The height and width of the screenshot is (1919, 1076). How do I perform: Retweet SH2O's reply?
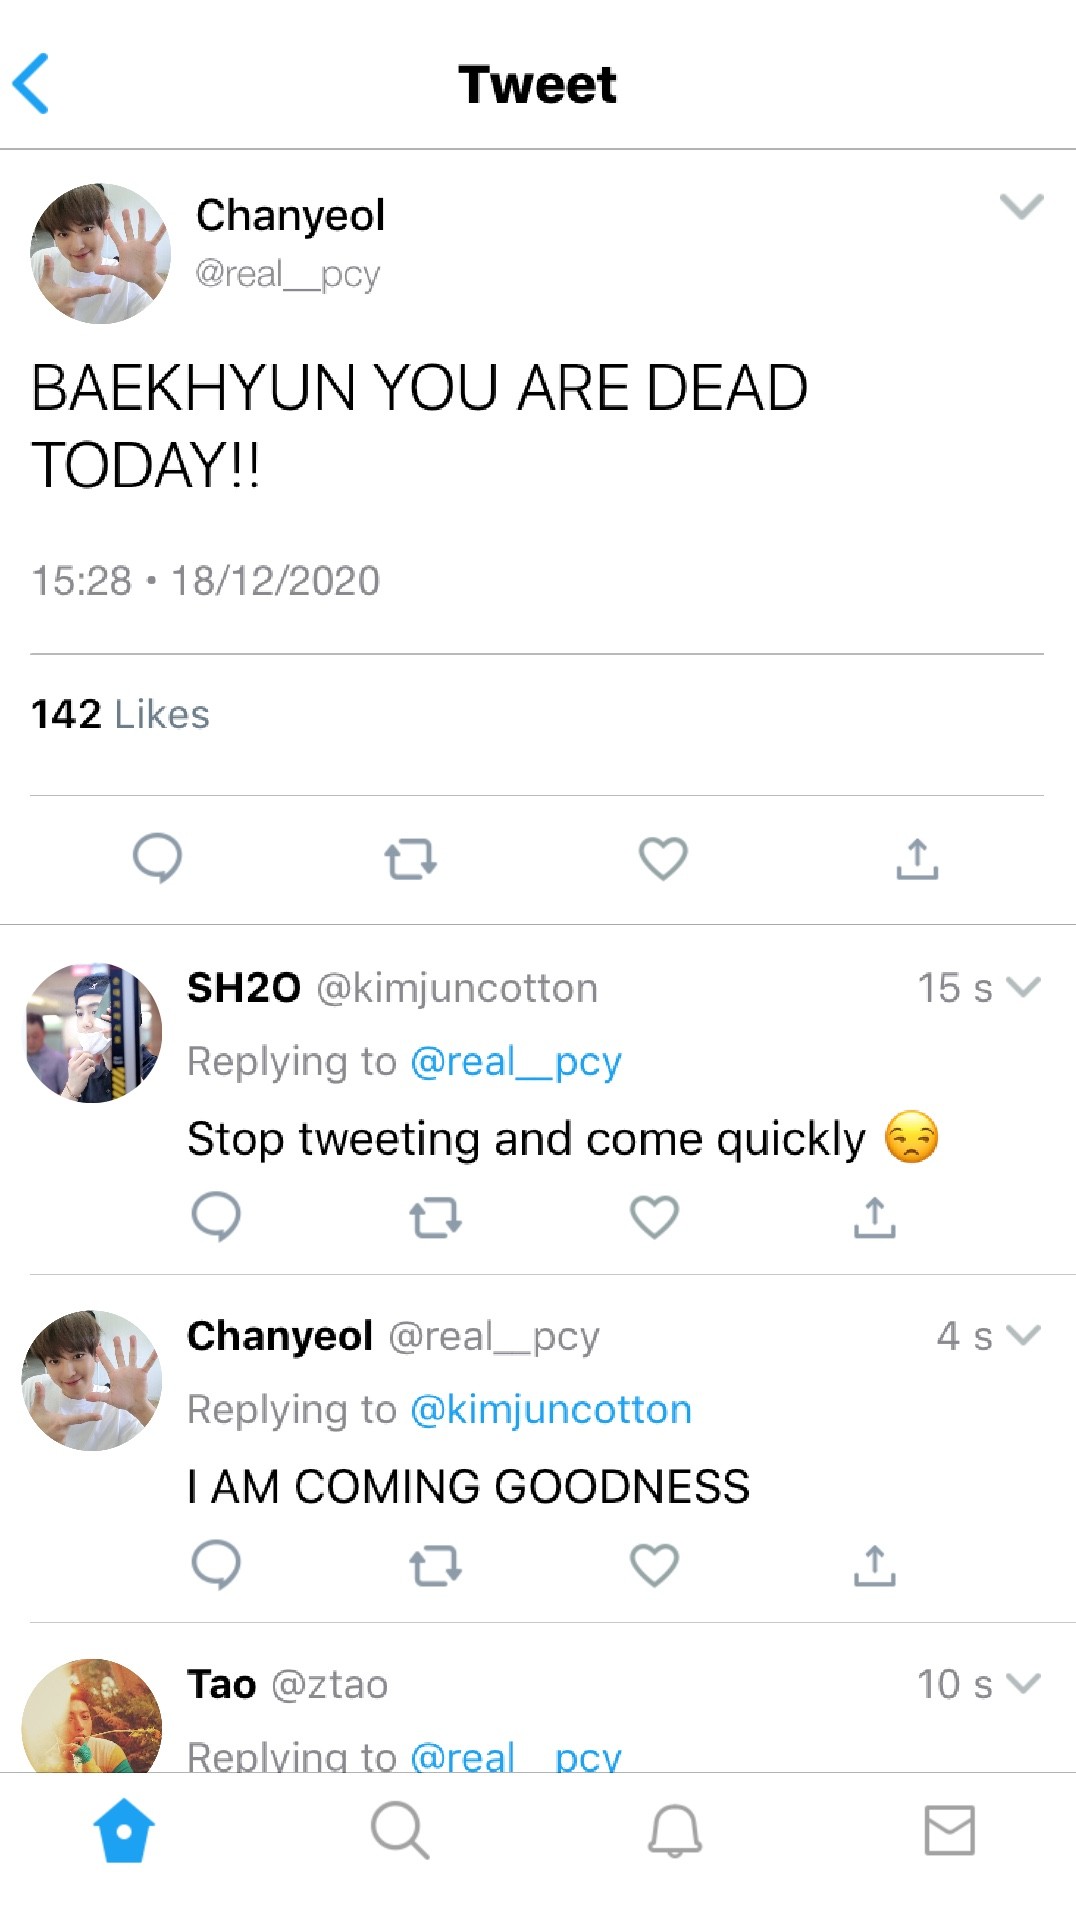tap(435, 1218)
